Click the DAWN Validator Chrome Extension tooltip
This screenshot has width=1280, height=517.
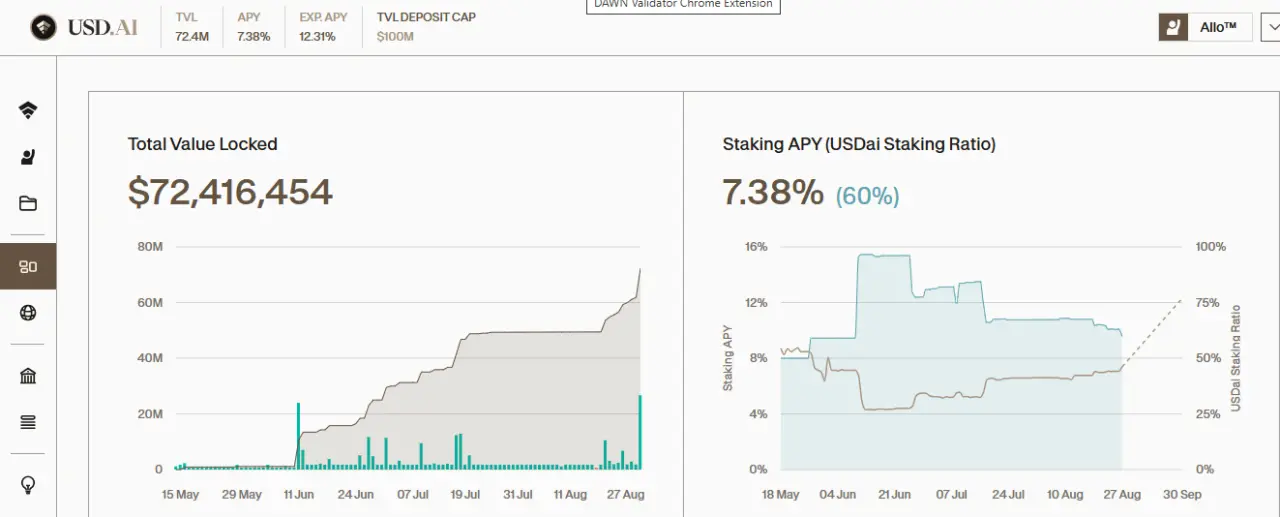[683, 5]
